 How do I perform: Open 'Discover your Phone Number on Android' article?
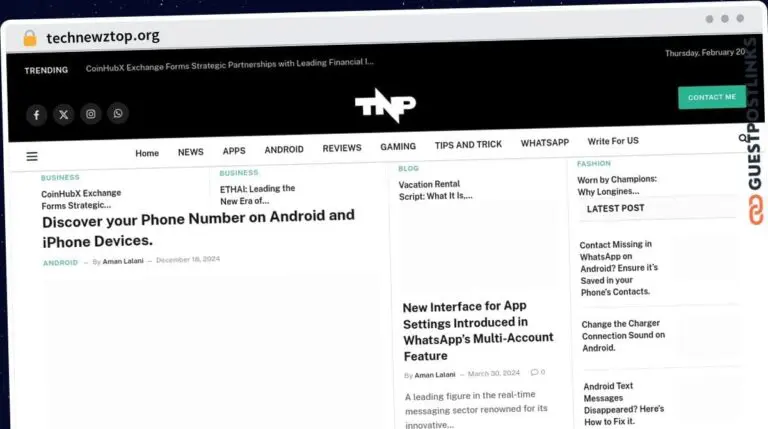tap(198, 229)
